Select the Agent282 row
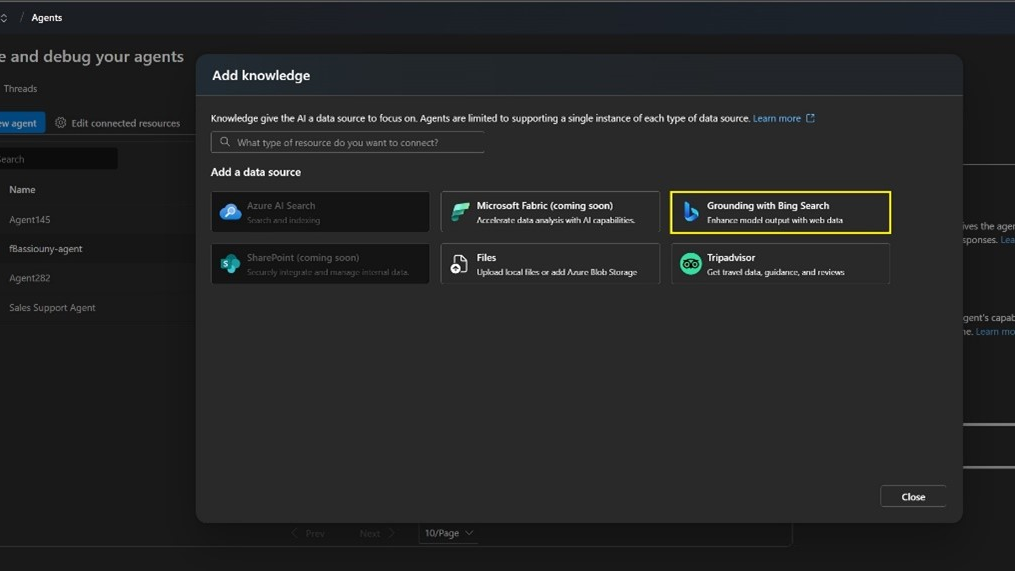1015x571 pixels. (97, 278)
